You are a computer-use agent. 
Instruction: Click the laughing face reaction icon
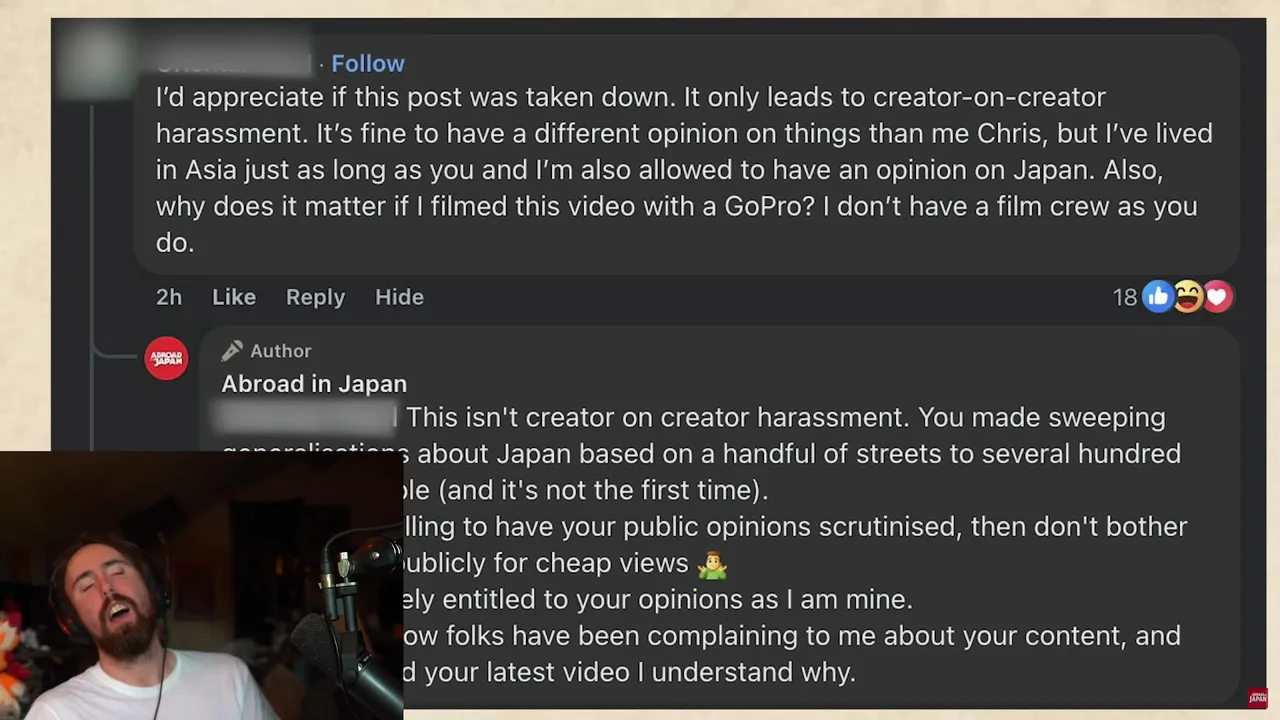pos(1187,296)
